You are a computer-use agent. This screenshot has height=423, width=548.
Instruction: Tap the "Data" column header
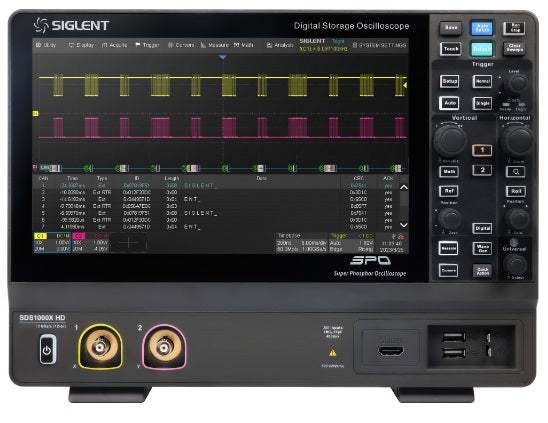(x=261, y=178)
